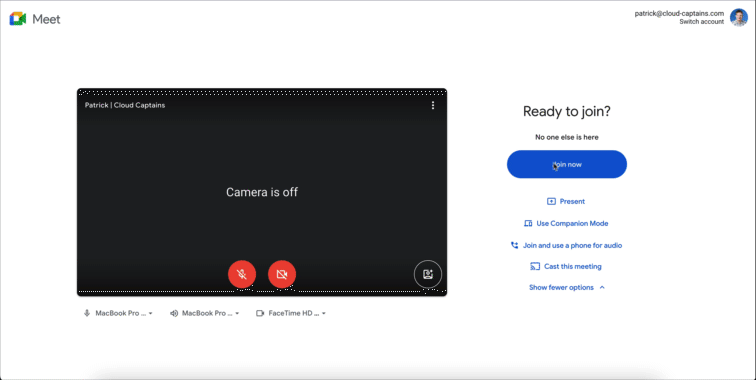Screen dimensions: 756x380
Task: Click the Show fewer options chevron
Action: point(602,287)
